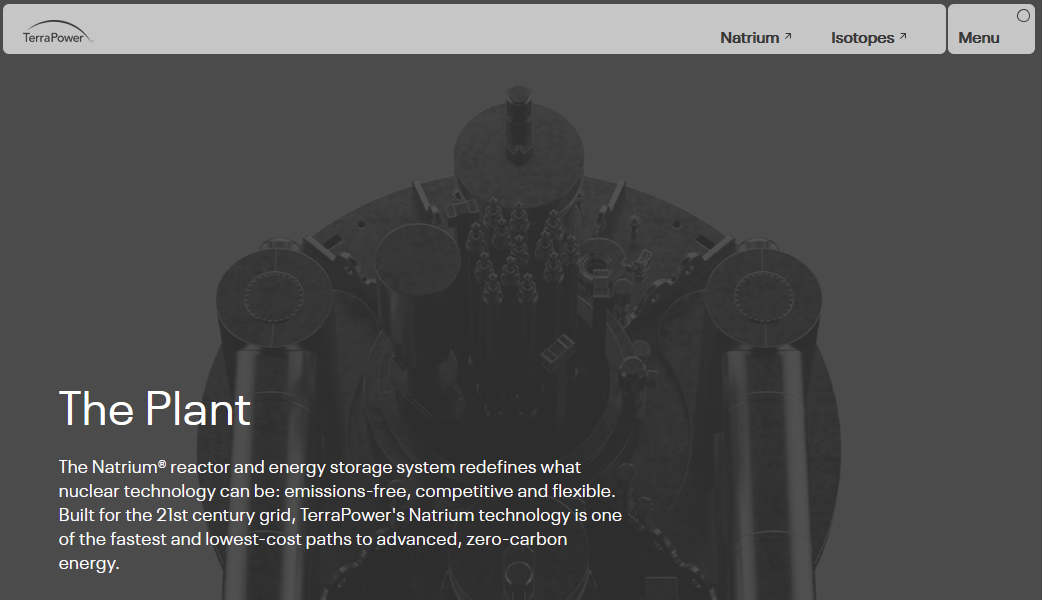Click the arrow icon next to Natrium
This screenshot has width=1042, height=600.
pyautogui.click(x=787, y=37)
